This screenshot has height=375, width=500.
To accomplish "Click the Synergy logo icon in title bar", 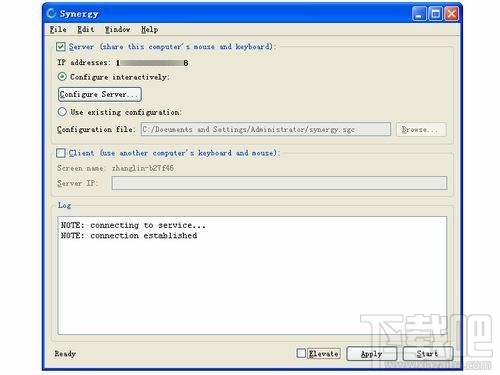I will coord(52,13).
